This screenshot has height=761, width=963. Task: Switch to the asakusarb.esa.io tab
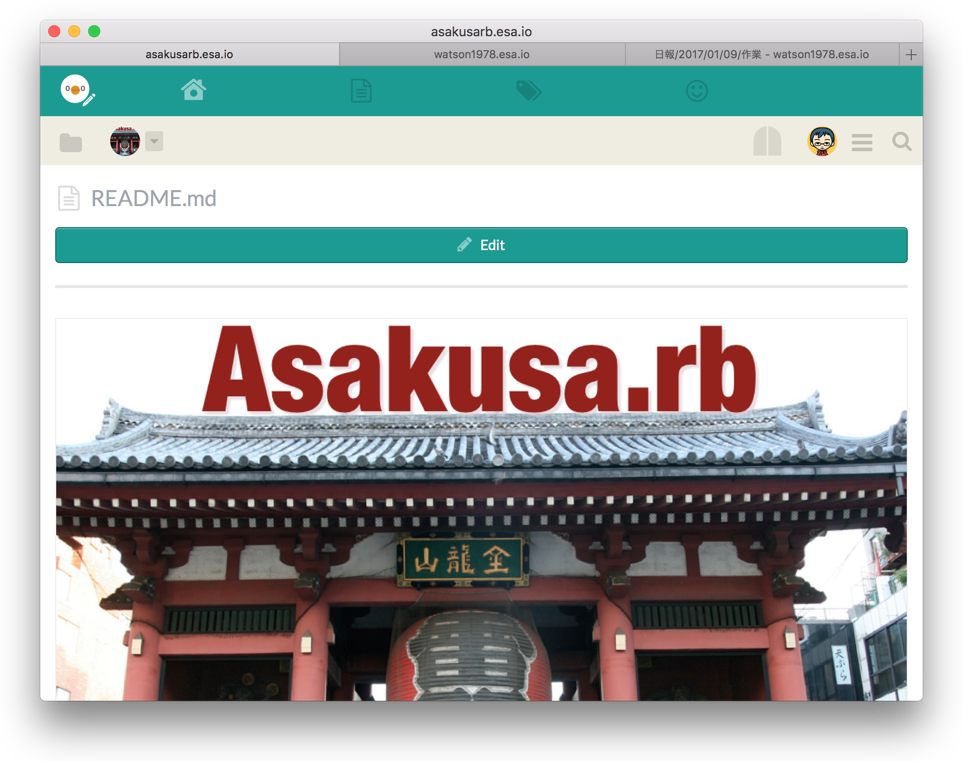pyautogui.click(x=189, y=54)
